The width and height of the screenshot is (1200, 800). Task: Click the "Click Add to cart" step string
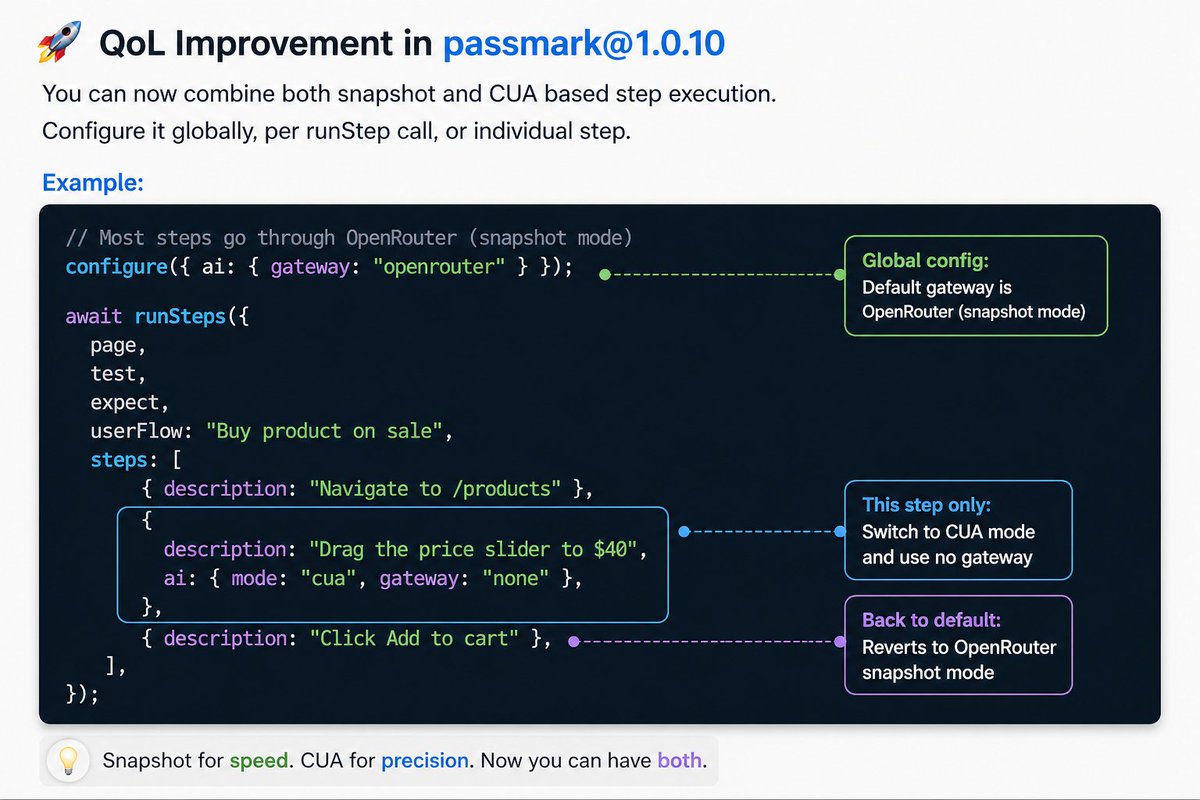[x=413, y=638]
